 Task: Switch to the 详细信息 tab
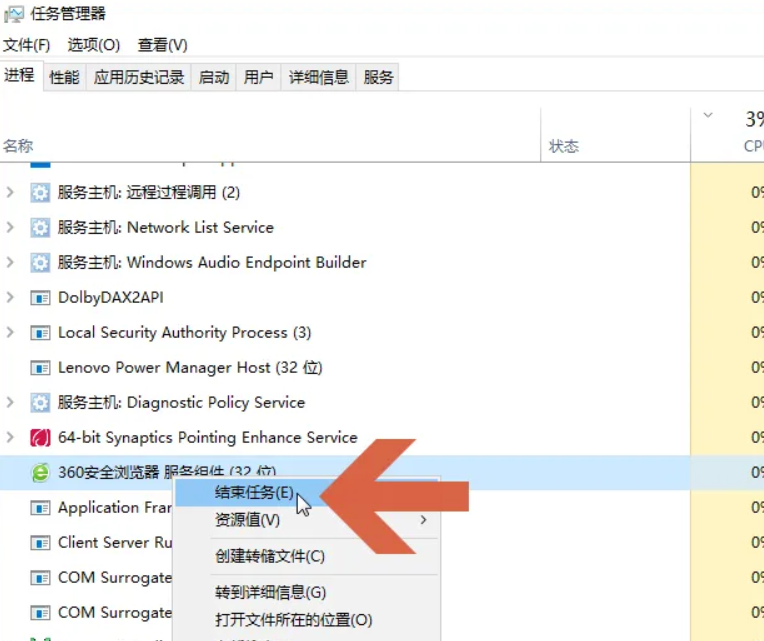point(319,77)
